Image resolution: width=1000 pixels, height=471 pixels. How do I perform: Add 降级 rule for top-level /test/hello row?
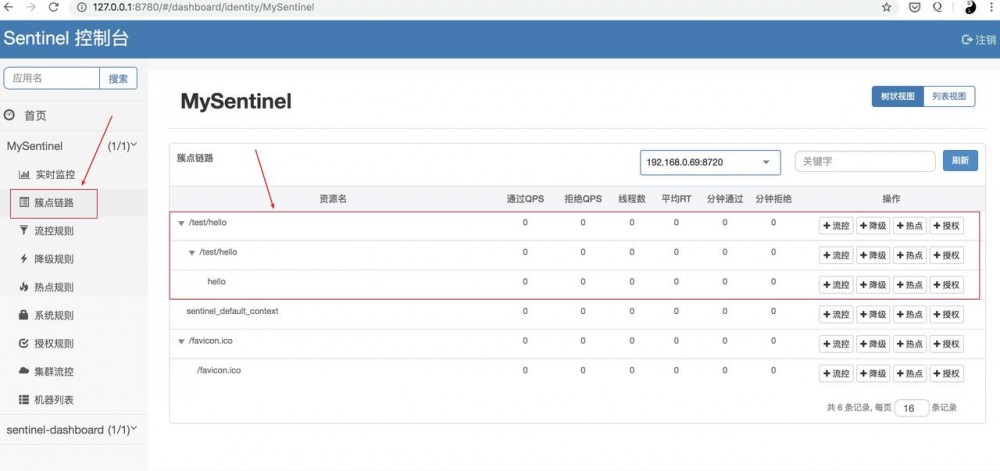click(872, 226)
